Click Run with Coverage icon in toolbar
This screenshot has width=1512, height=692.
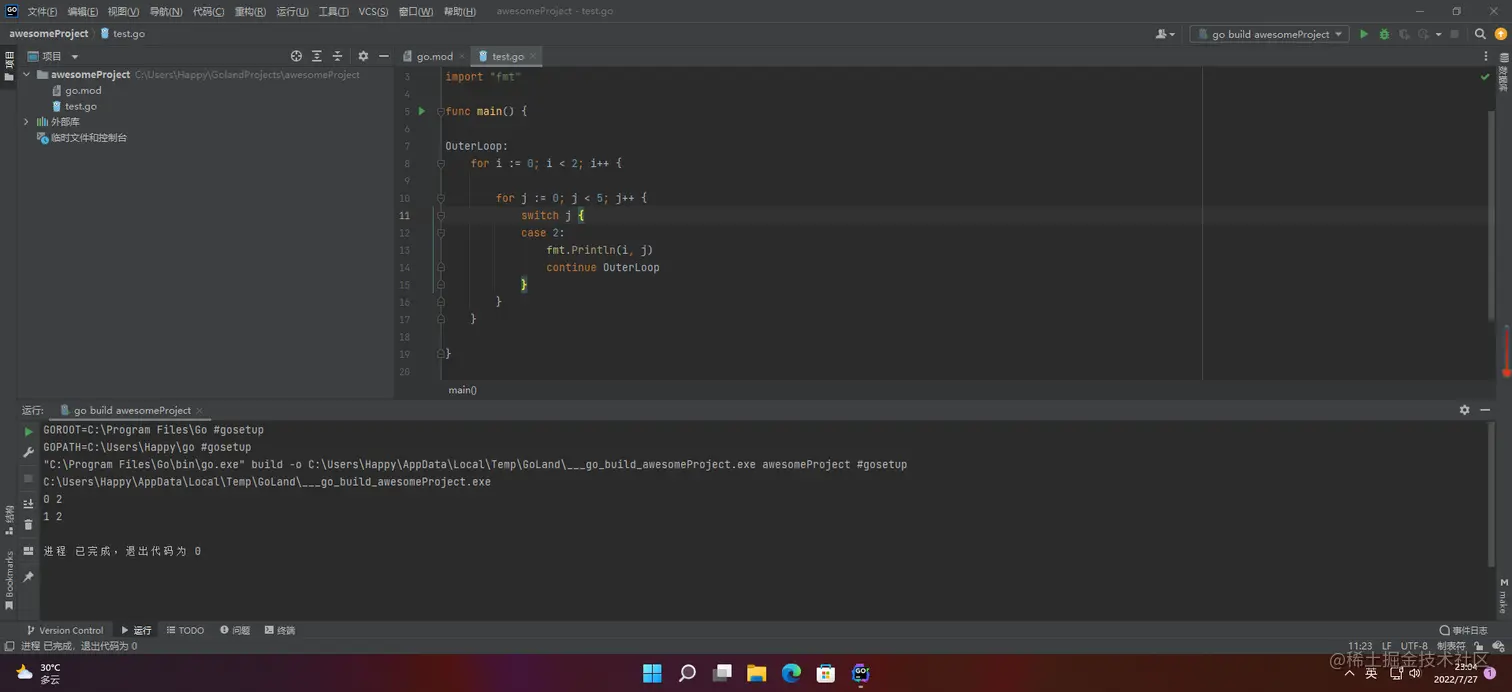click(1404, 34)
